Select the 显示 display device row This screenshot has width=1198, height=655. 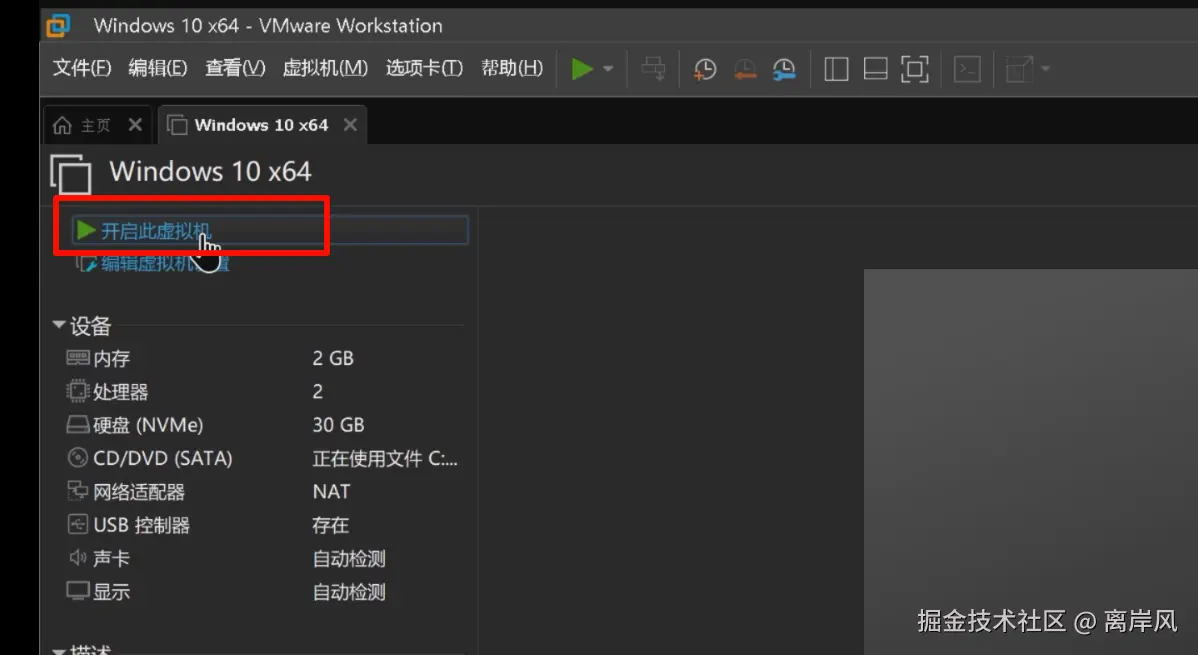pos(264,592)
